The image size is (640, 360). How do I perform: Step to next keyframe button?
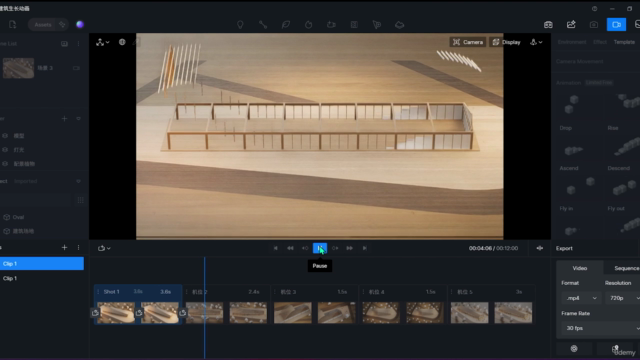click(x=335, y=248)
